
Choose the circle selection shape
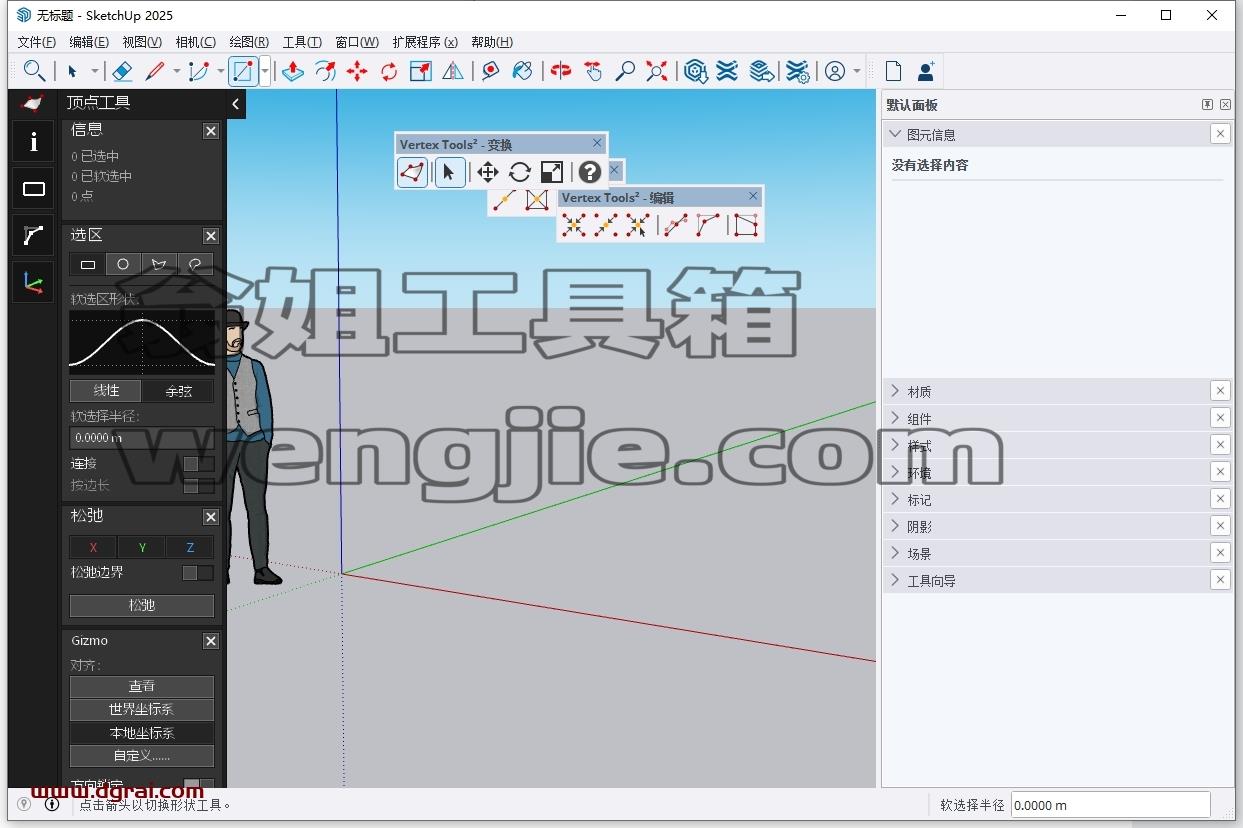pos(123,264)
